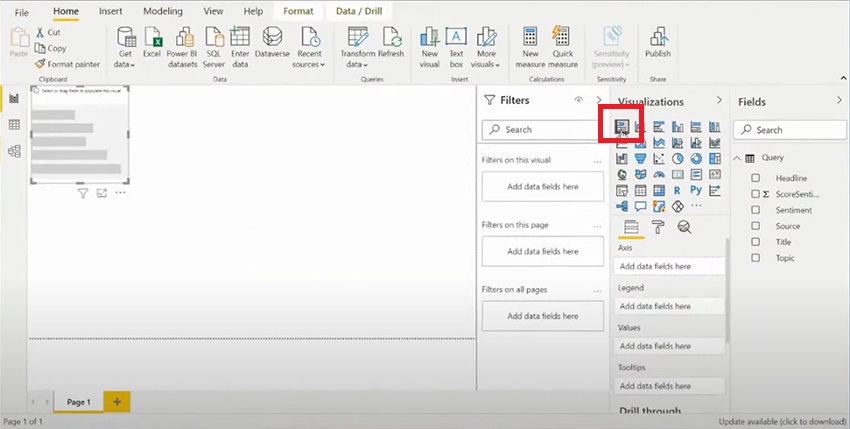Open the Format ribbon tab
The height and width of the screenshot is (429, 850).
(x=298, y=11)
